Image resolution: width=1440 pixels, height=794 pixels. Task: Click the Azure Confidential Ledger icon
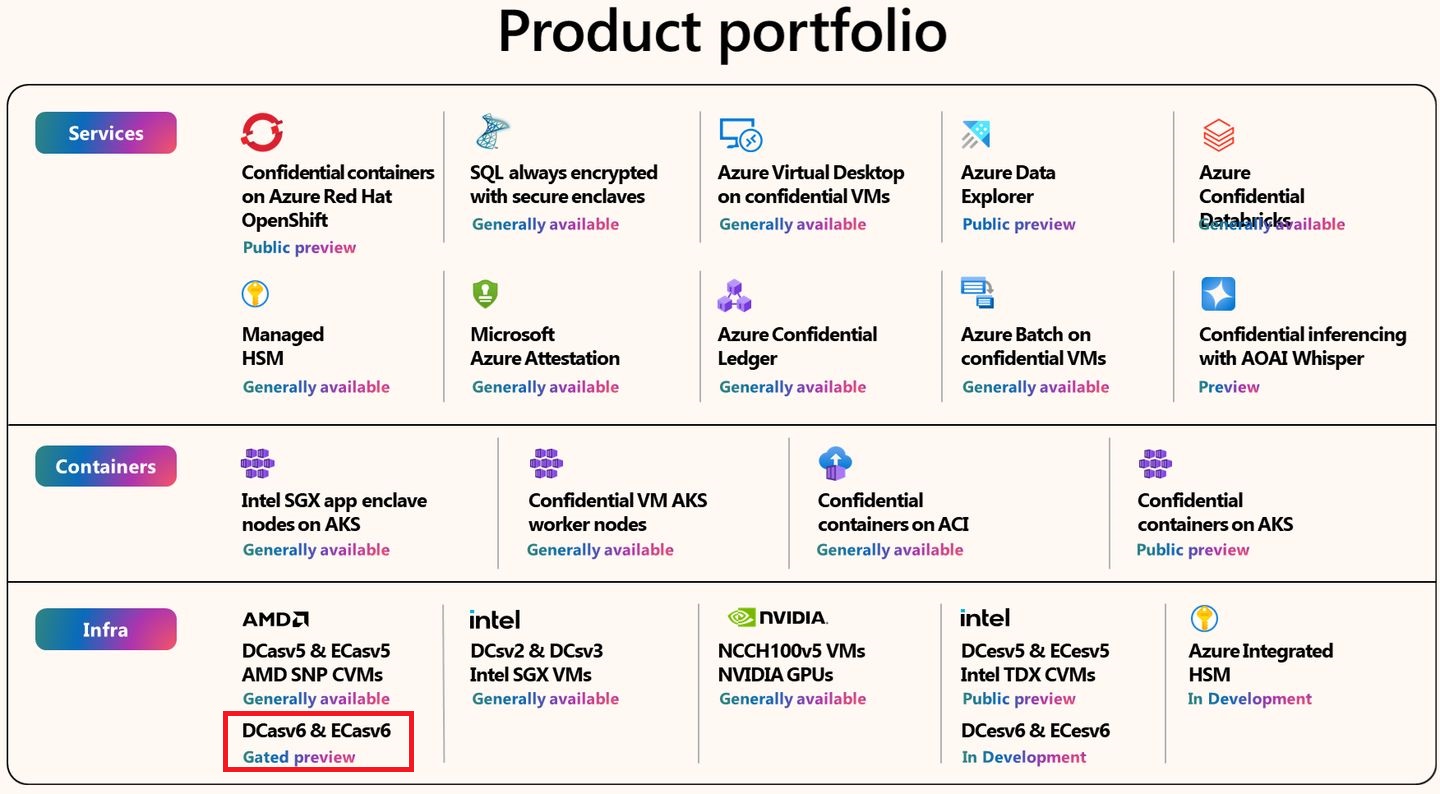[734, 295]
